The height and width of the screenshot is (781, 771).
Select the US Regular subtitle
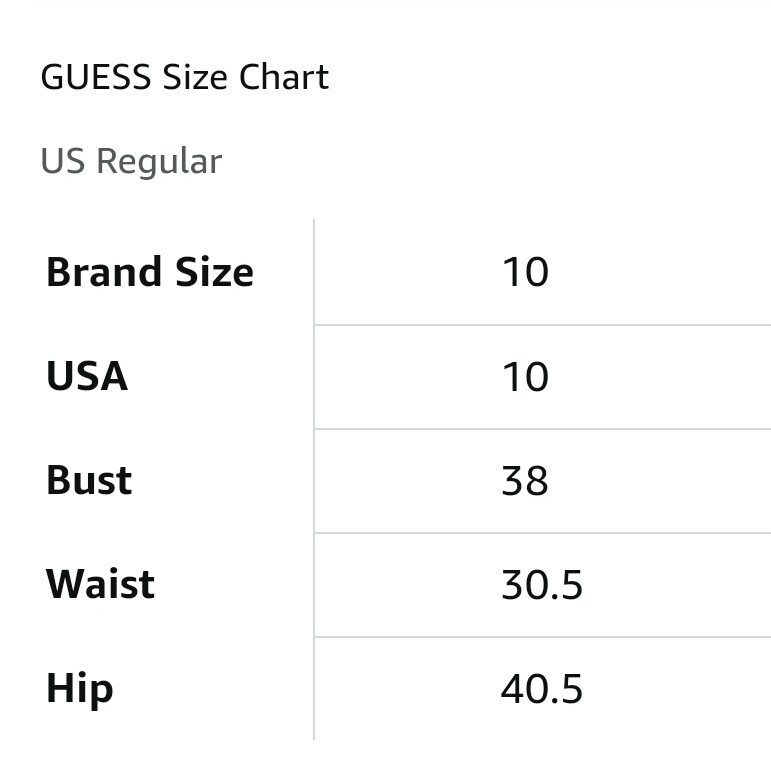[131, 161]
